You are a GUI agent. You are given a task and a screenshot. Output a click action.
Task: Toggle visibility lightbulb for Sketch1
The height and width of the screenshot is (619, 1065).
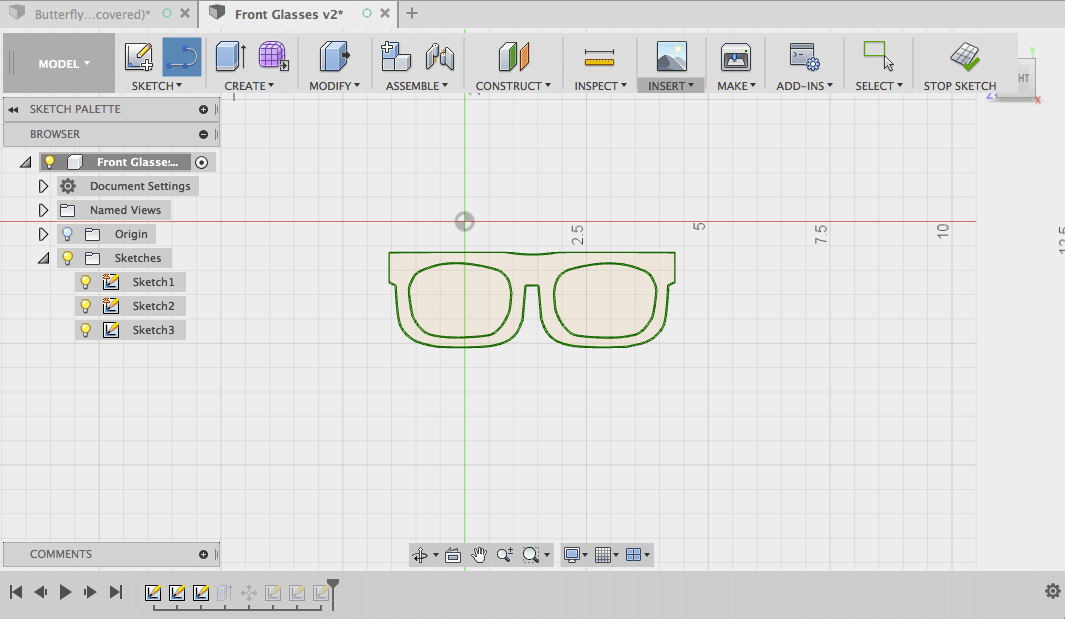[86, 282]
